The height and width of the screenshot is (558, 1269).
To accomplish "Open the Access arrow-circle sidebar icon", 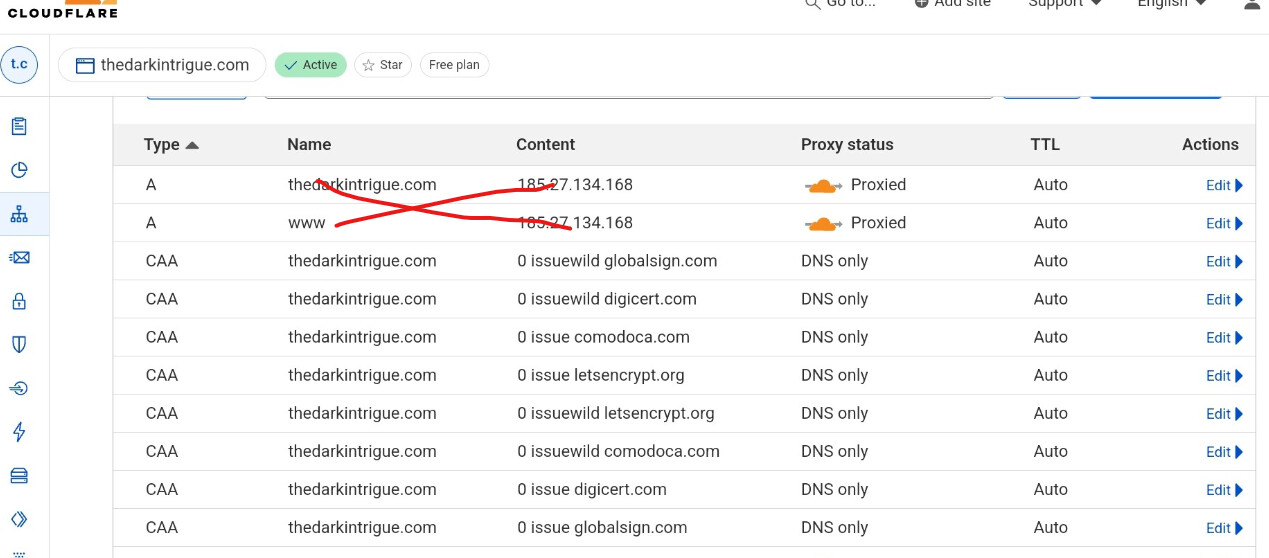I will pyautogui.click(x=19, y=388).
